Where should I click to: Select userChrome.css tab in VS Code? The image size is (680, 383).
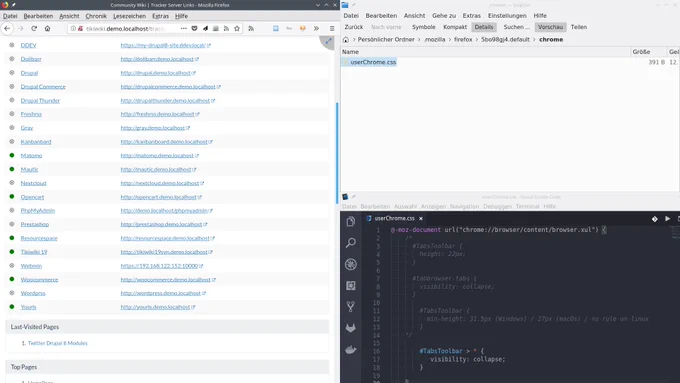394,219
